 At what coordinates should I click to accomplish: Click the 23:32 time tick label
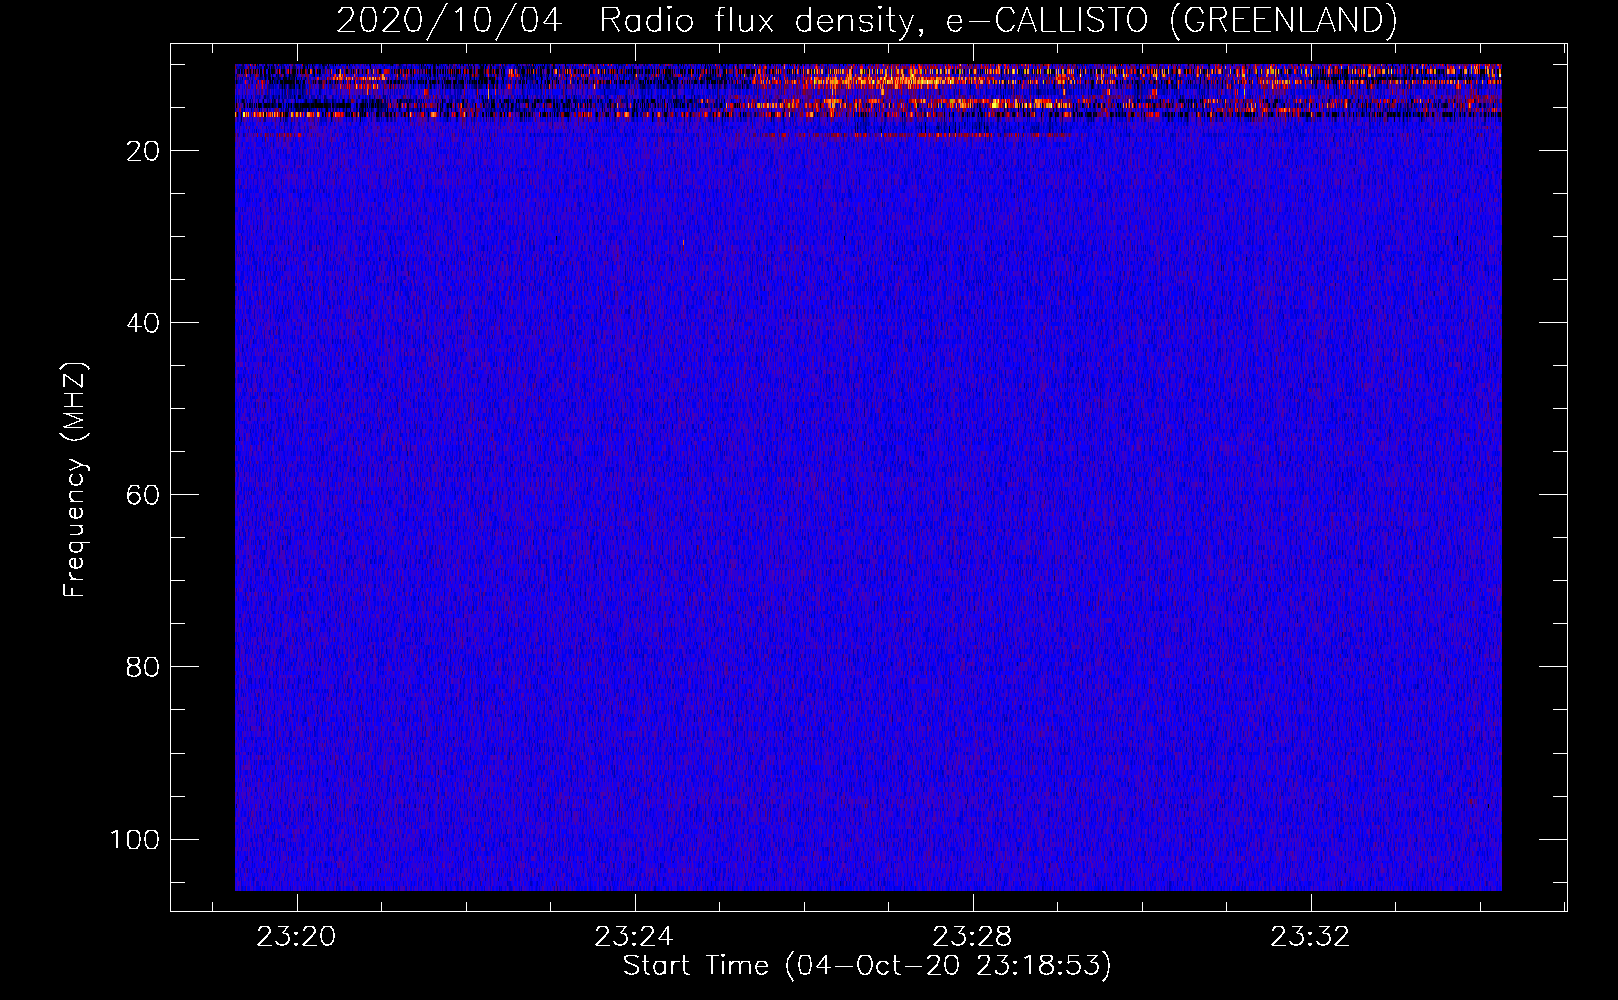[1310, 937]
